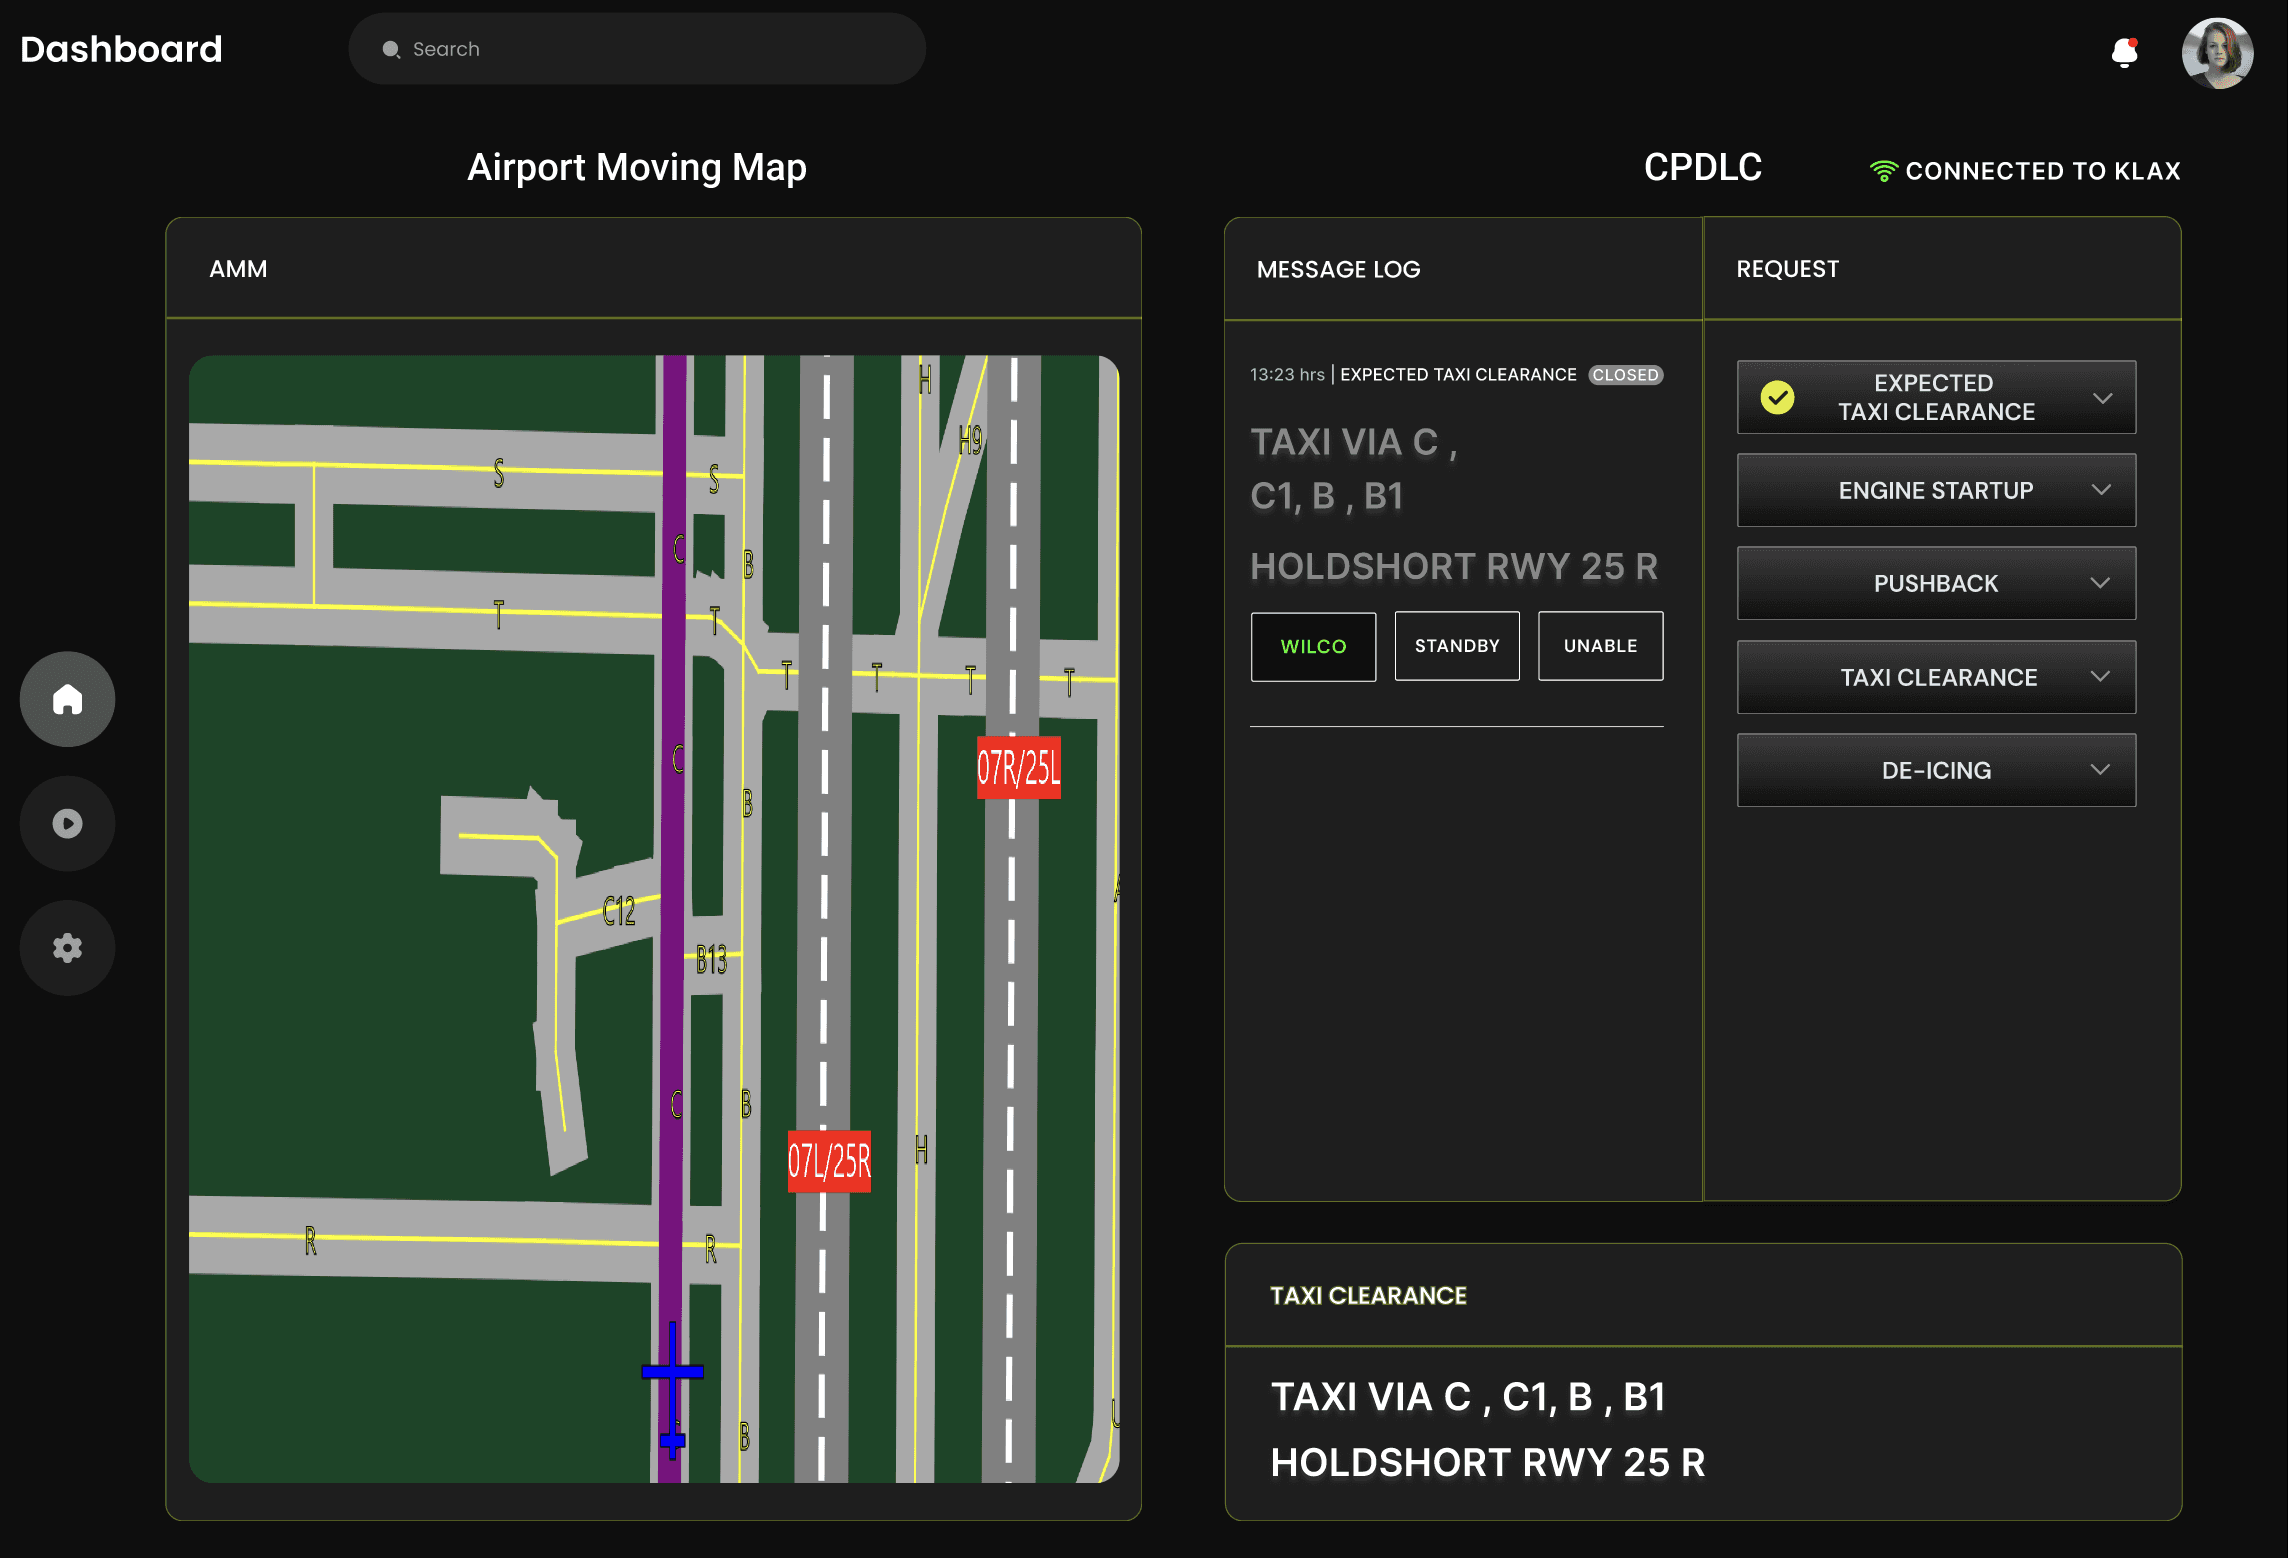2288x1558 pixels.
Task: Select the Request panel header
Action: coord(1787,269)
